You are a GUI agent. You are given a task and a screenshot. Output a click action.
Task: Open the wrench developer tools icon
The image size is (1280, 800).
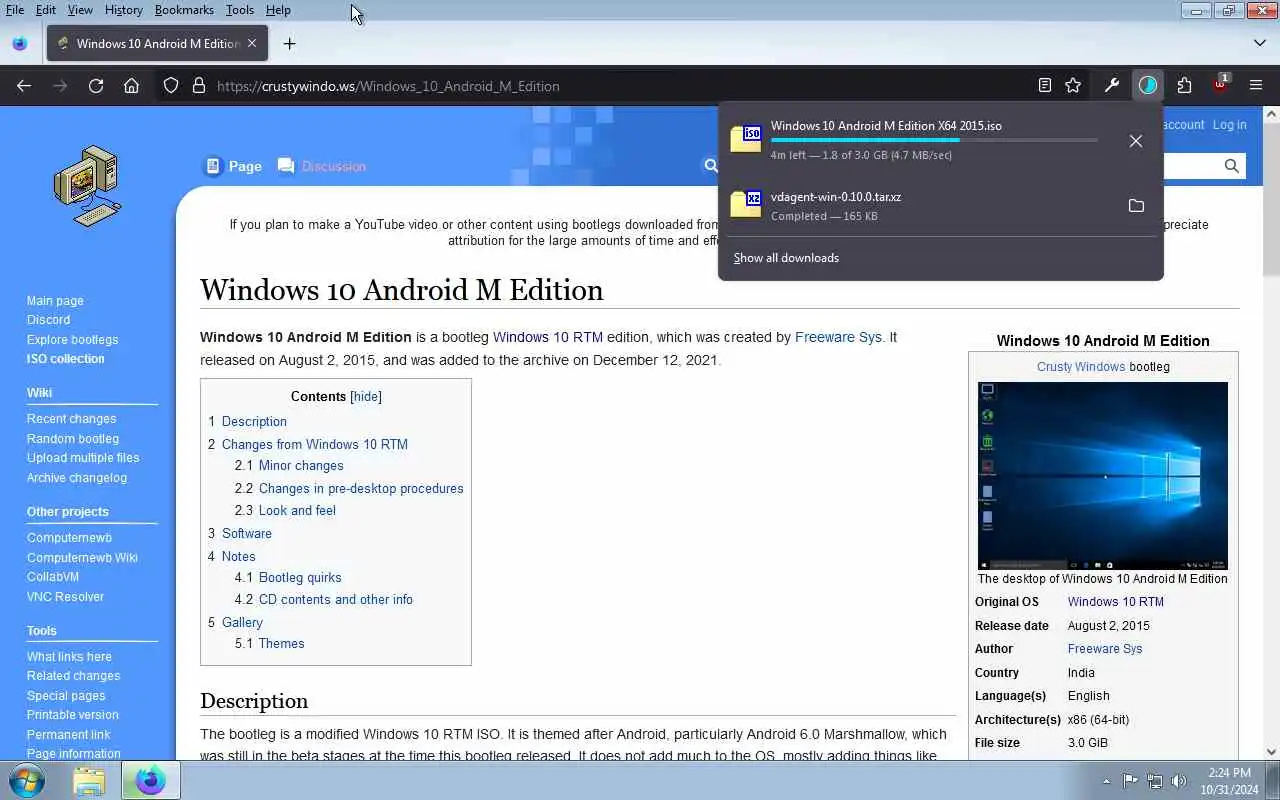[x=1111, y=86]
